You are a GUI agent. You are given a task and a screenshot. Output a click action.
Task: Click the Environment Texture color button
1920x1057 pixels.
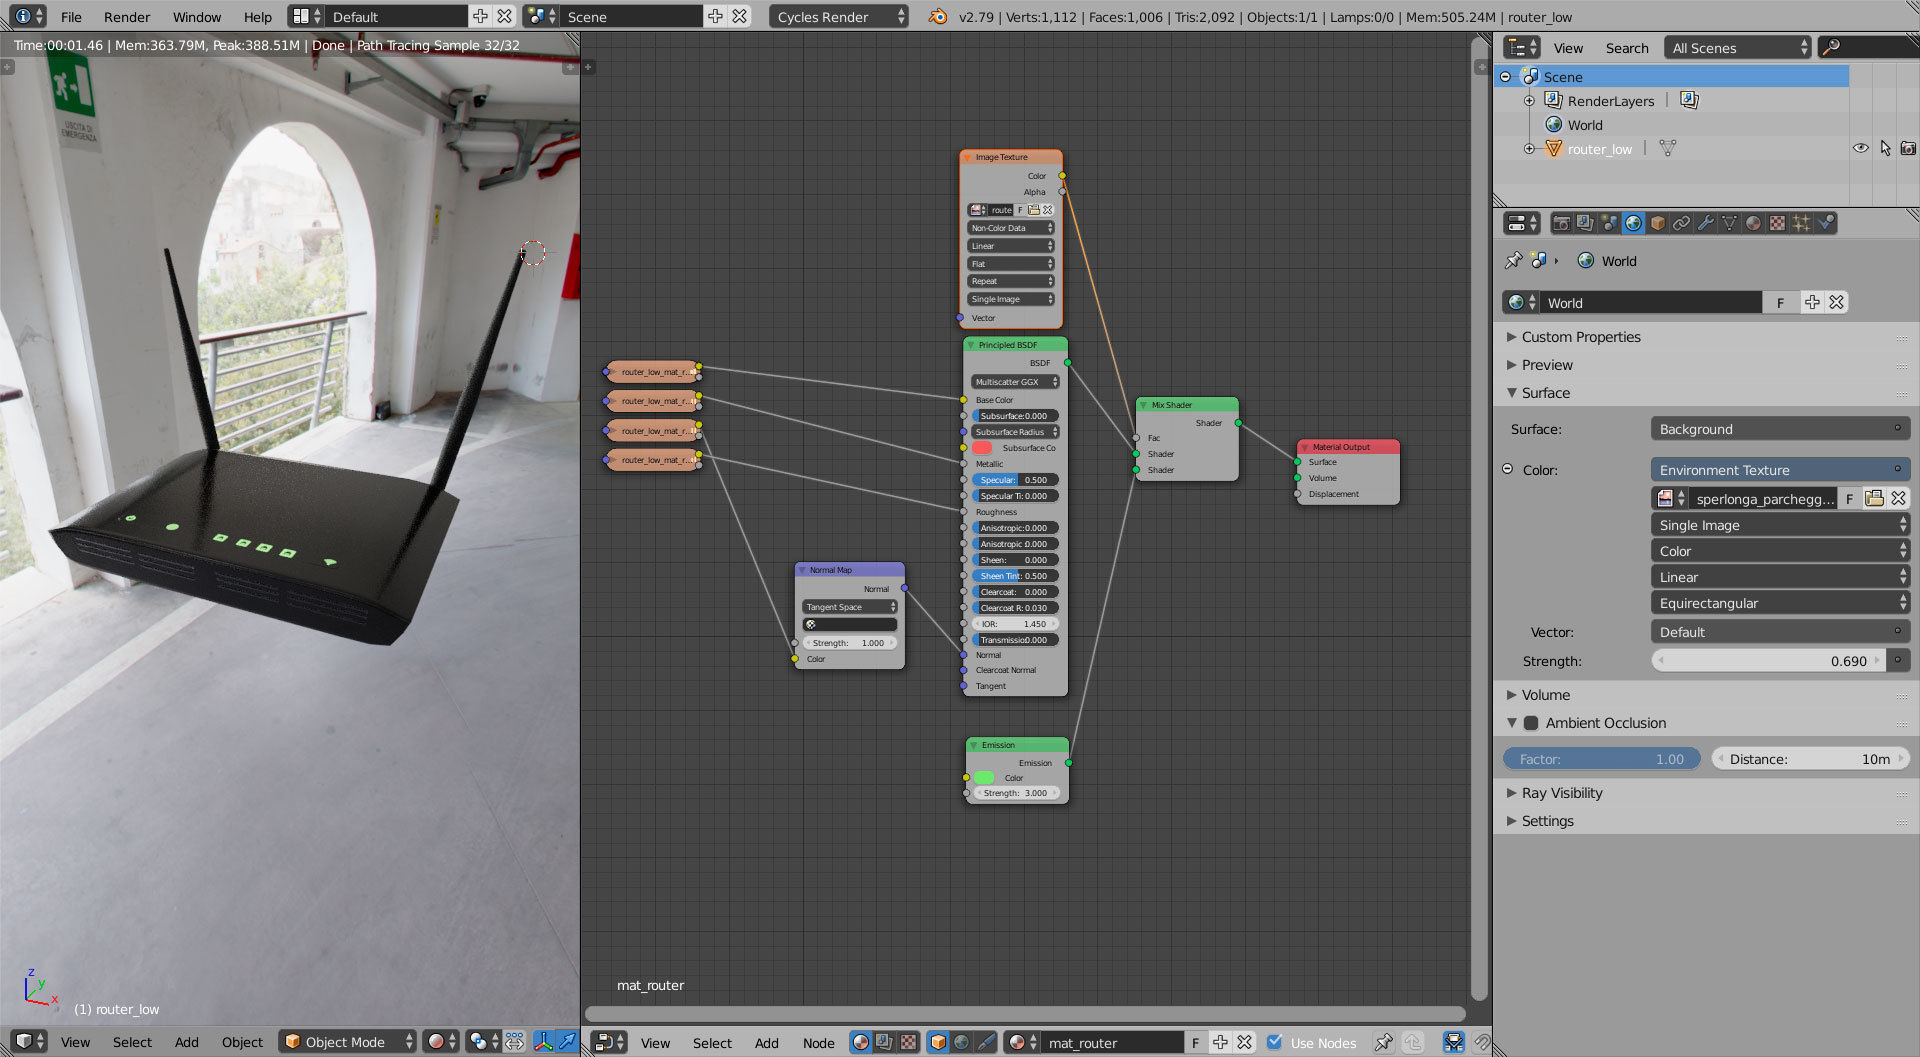tap(1780, 470)
